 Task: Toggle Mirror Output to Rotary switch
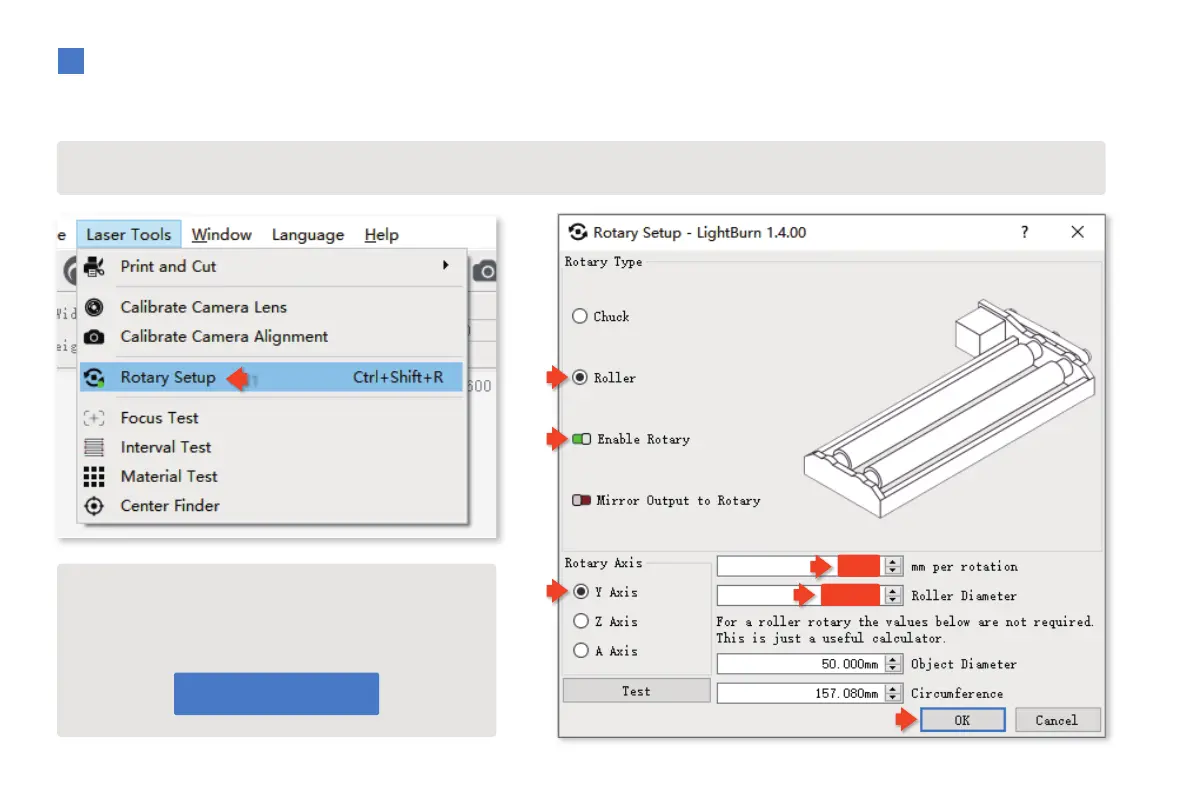[582, 500]
